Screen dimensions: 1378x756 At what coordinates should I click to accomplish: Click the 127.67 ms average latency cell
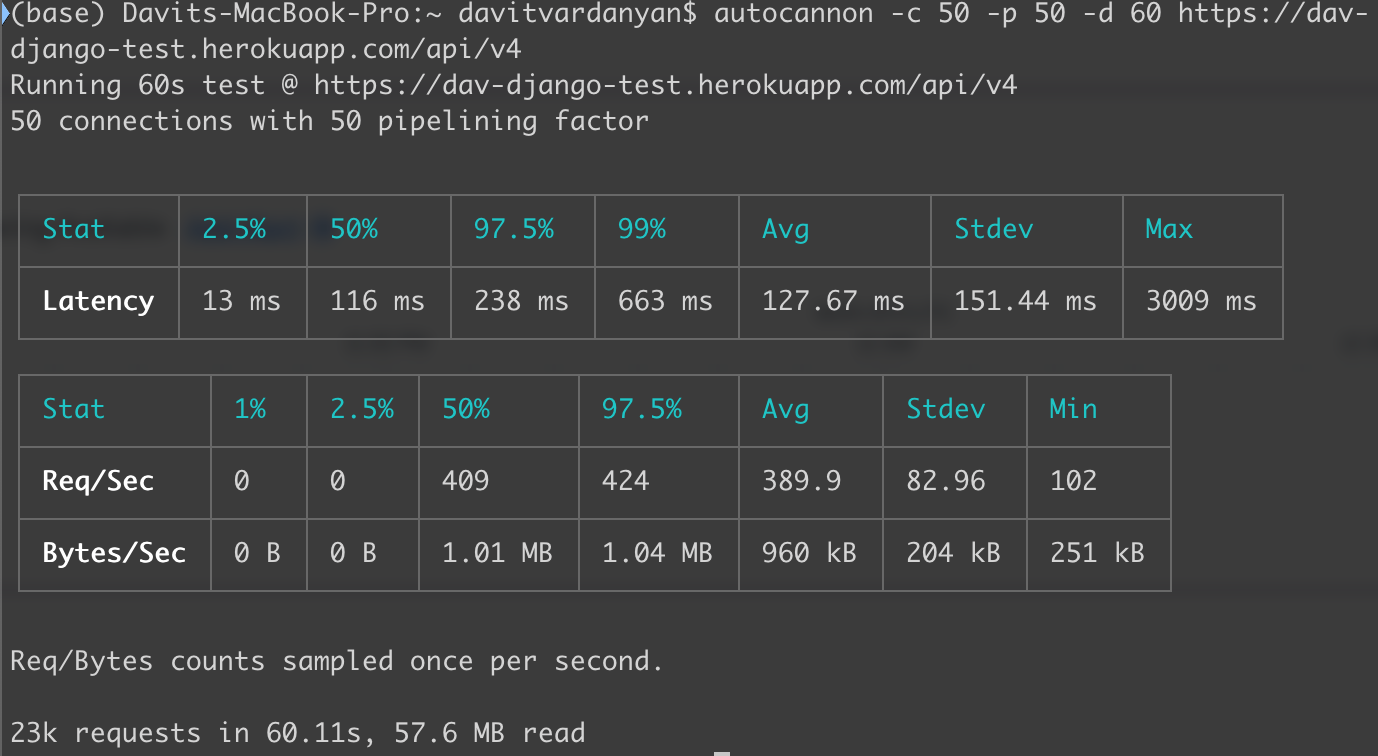(x=832, y=301)
